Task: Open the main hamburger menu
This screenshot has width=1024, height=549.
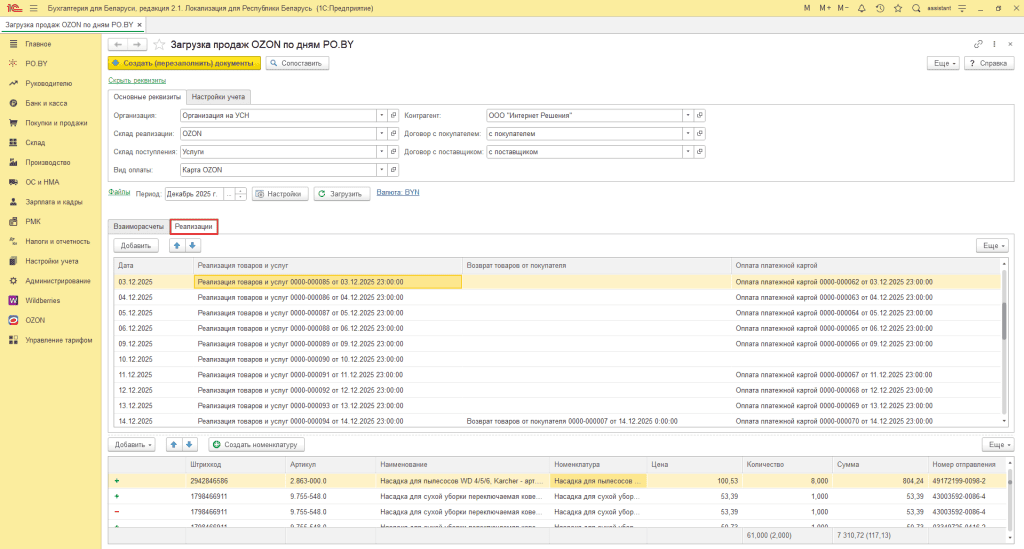Action: tap(33, 8)
